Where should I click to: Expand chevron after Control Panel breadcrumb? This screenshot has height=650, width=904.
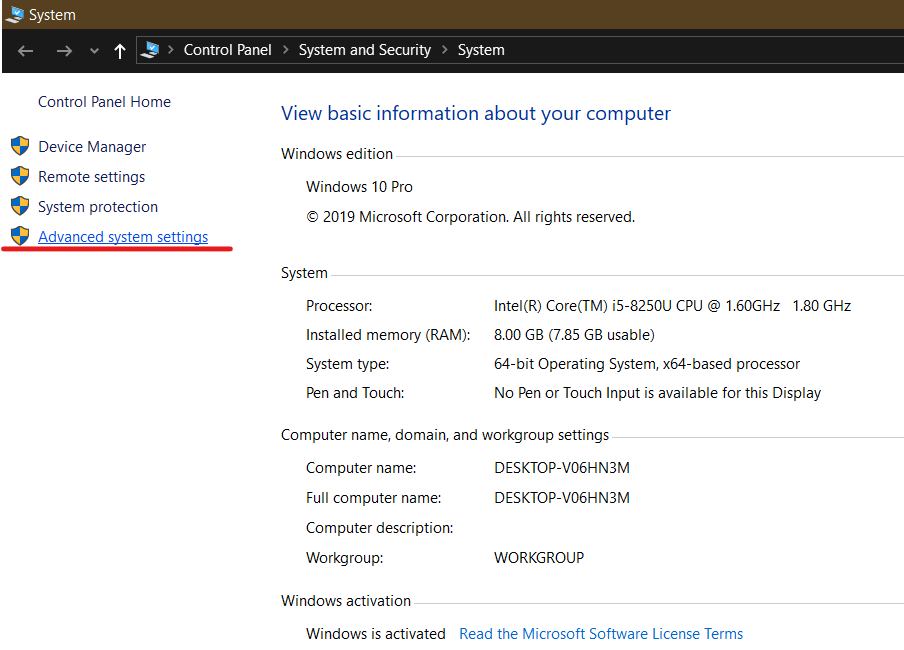285,50
